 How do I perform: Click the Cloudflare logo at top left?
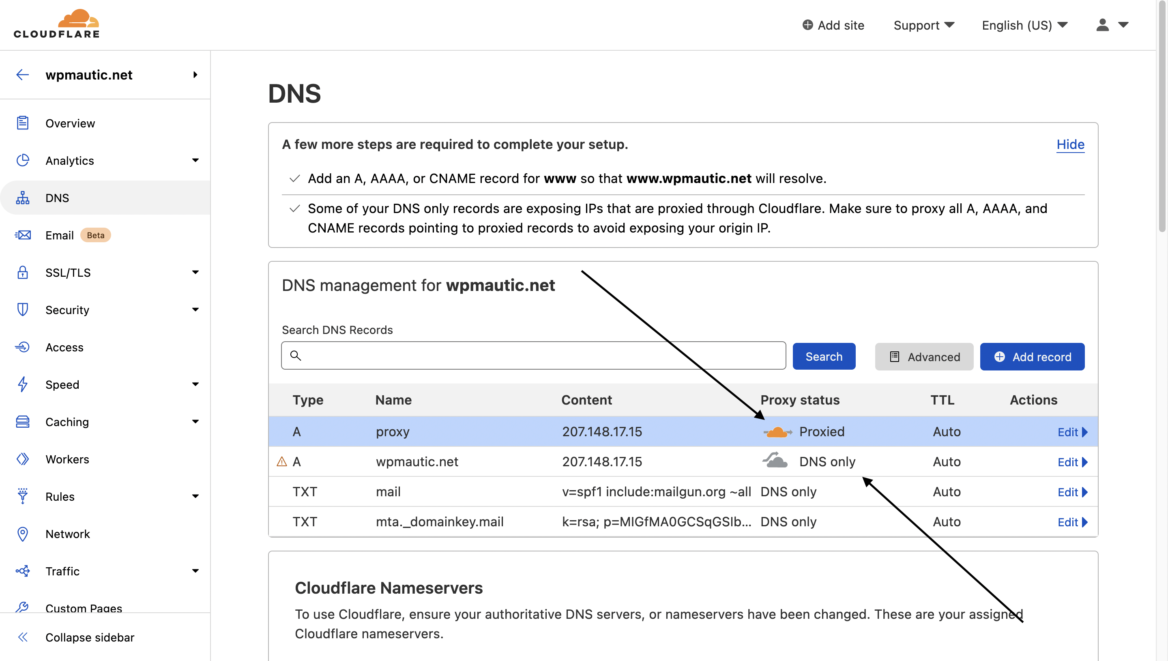point(55,22)
